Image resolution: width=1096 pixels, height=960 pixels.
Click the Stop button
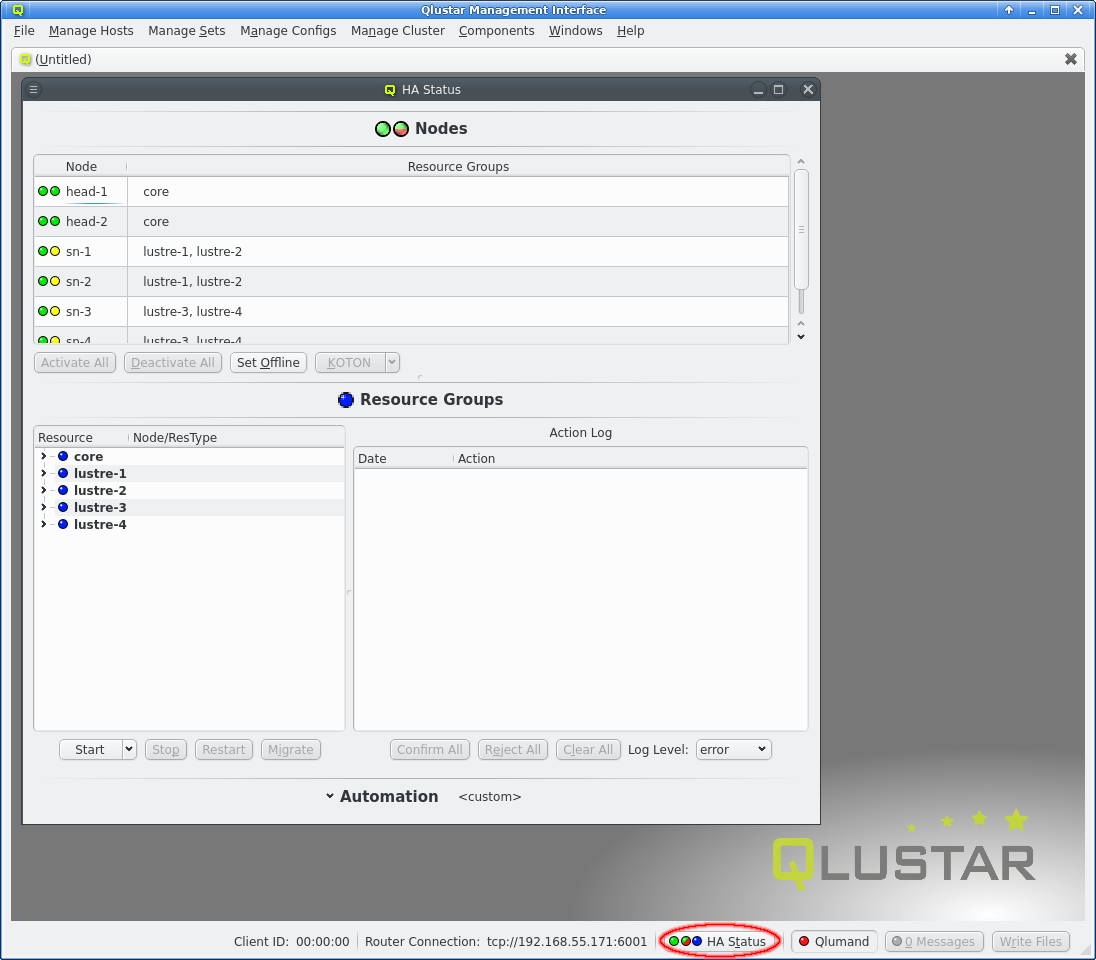pyautogui.click(x=166, y=750)
